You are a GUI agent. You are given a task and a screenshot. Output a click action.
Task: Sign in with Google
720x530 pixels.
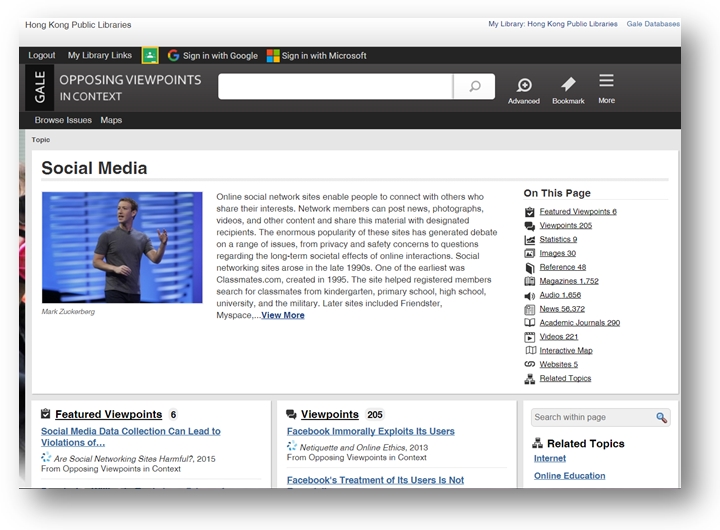(x=212, y=56)
